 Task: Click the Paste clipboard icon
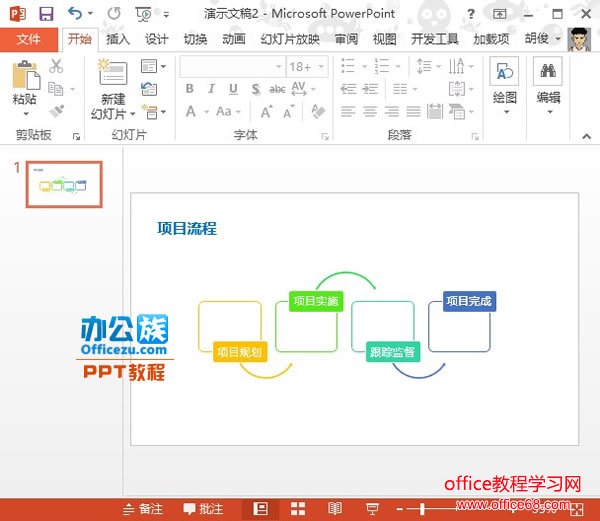click(x=26, y=75)
